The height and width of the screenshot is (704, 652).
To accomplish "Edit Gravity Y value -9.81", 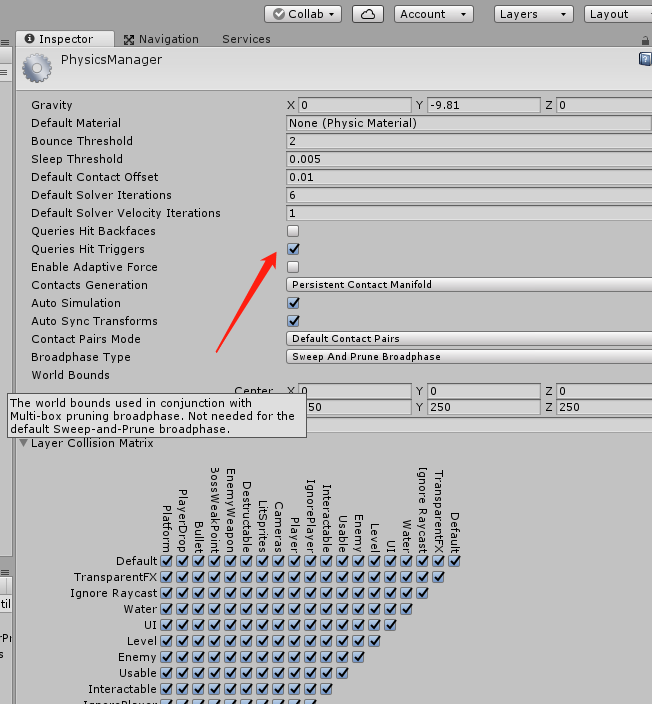I will click(x=484, y=105).
